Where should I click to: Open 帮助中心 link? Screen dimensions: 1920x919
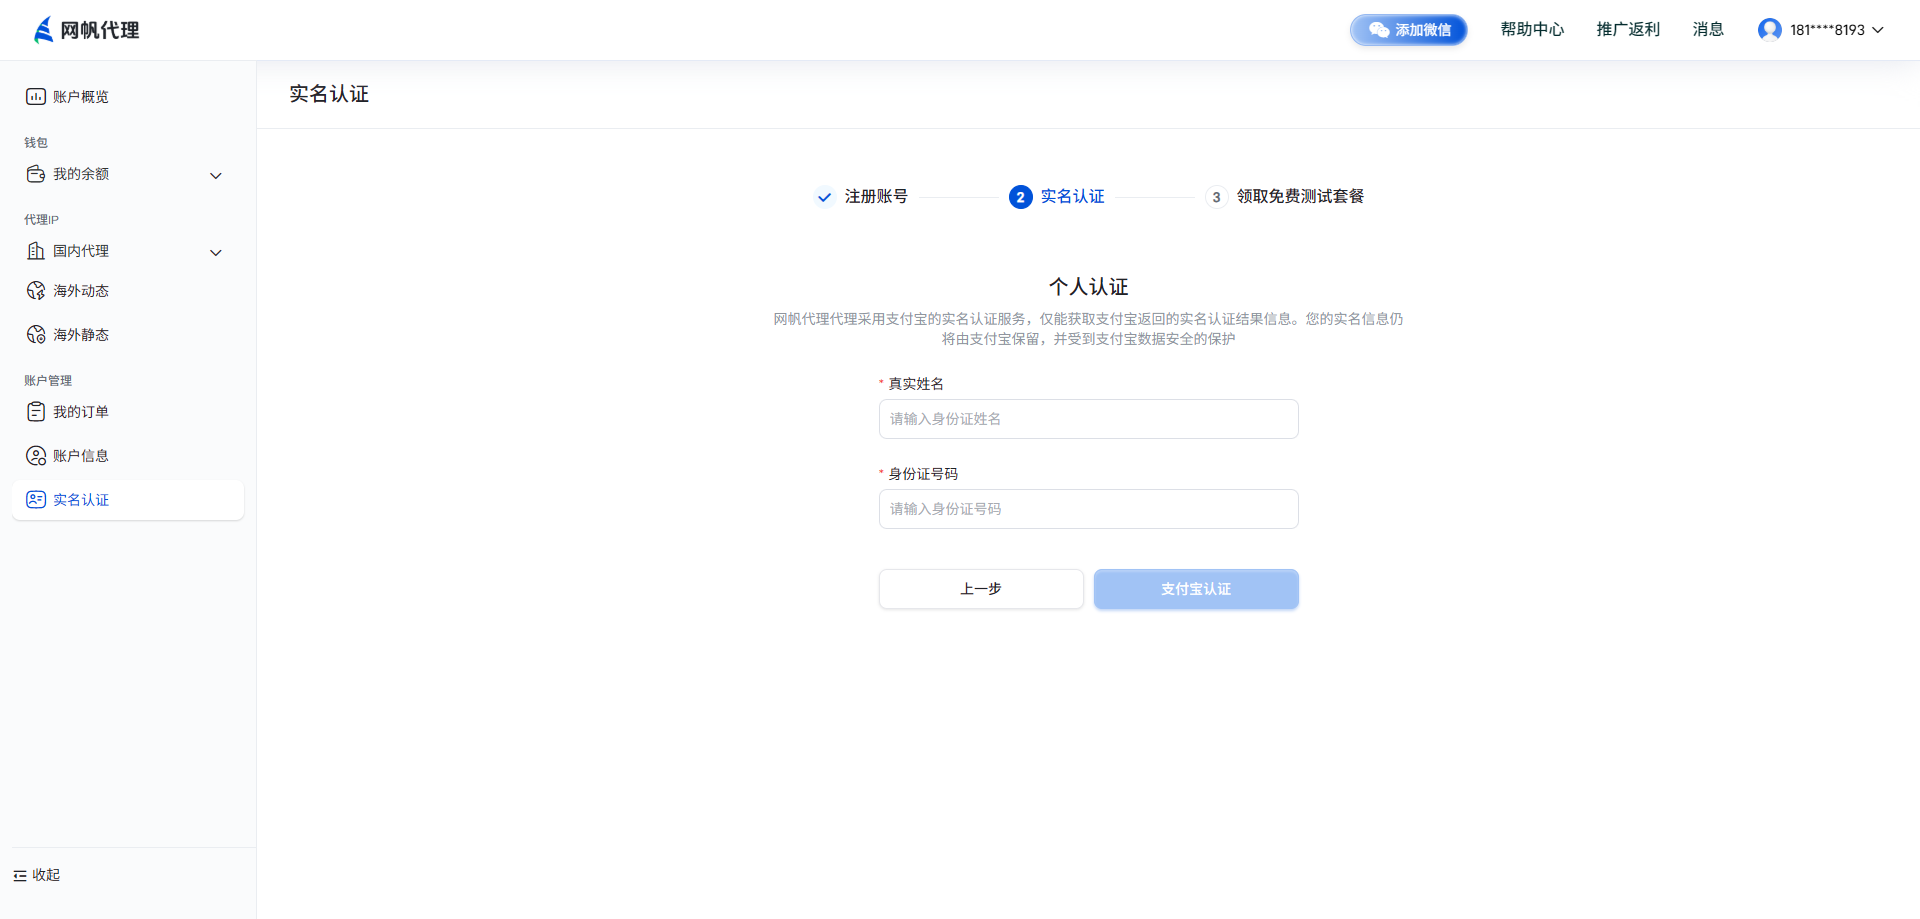[x=1532, y=30]
